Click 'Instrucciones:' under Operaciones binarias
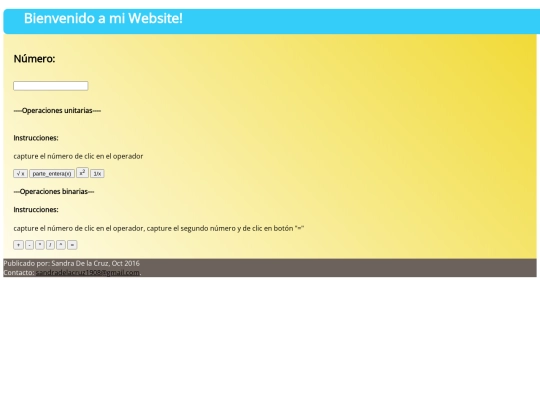Image resolution: width=540 pixels, height=405 pixels. click(x=36, y=210)
